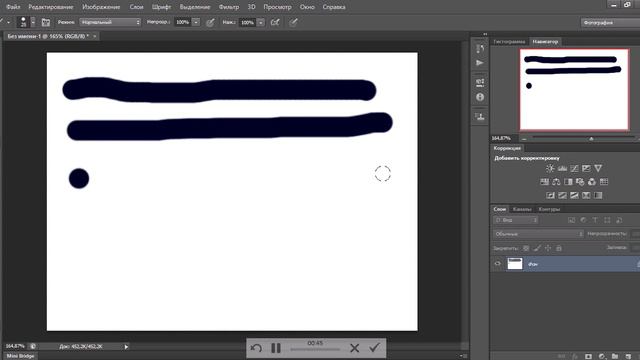This screenshot has height=360, width=640.
Task: Open the Просмотр menu
Action: click(277, 7)
